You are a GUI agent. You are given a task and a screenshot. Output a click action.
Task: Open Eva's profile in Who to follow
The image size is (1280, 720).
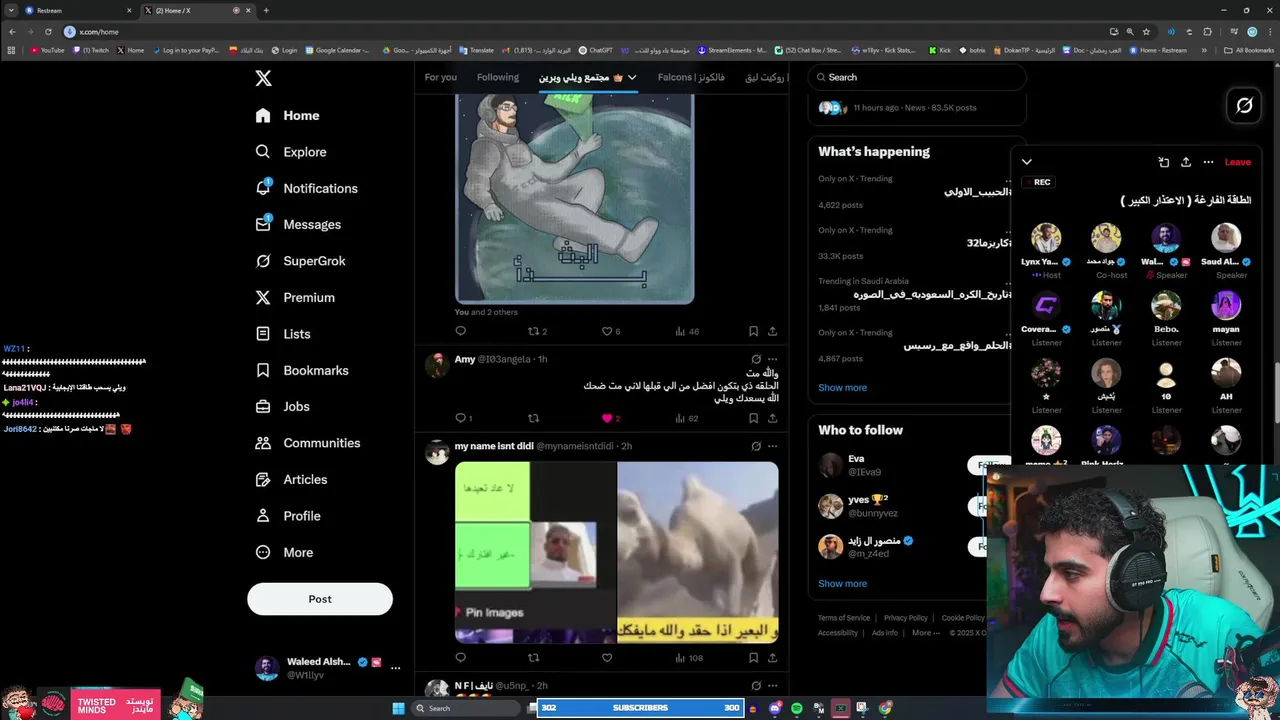click(x=856, y=459)
